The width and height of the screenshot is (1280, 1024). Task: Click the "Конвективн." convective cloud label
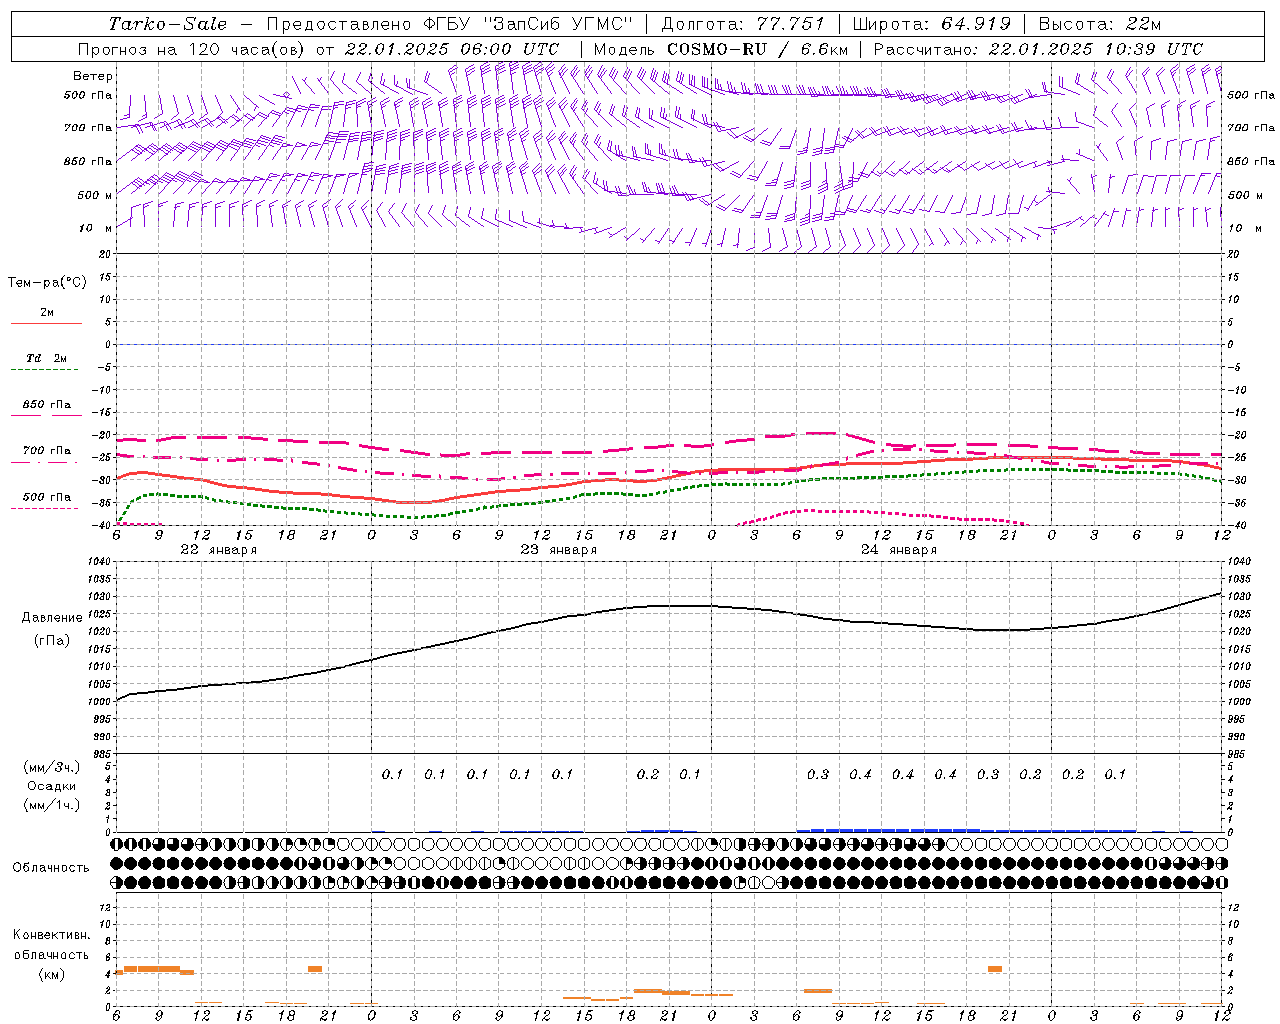[52, 935]
